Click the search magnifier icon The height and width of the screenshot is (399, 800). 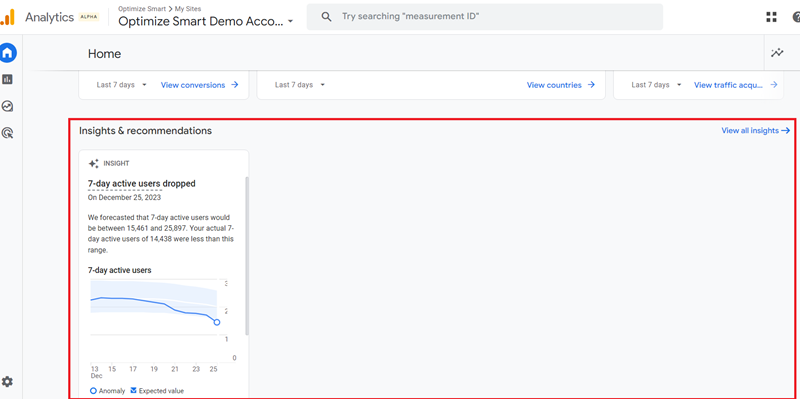click(x=327, y=16)
